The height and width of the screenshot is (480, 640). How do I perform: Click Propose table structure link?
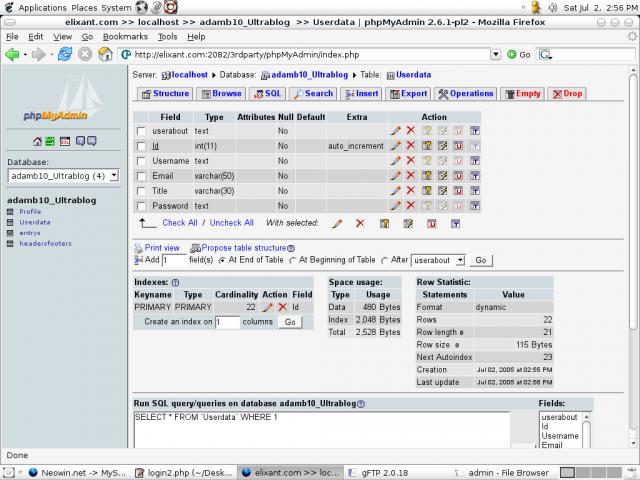(244, 248)
